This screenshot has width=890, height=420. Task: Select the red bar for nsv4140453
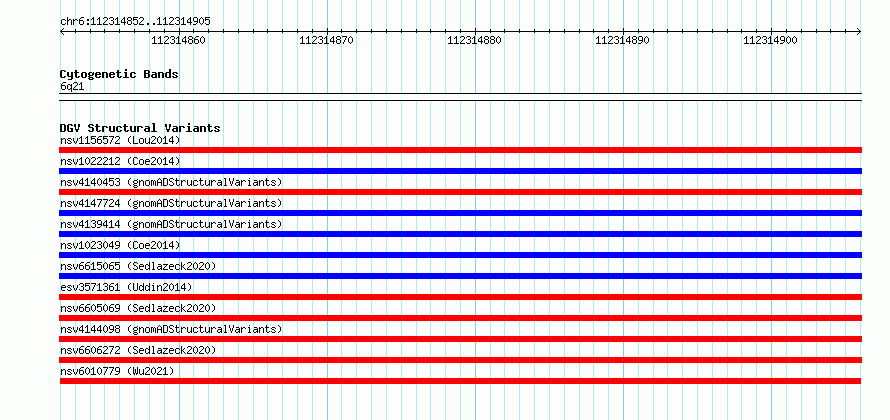tap(461, 192)
